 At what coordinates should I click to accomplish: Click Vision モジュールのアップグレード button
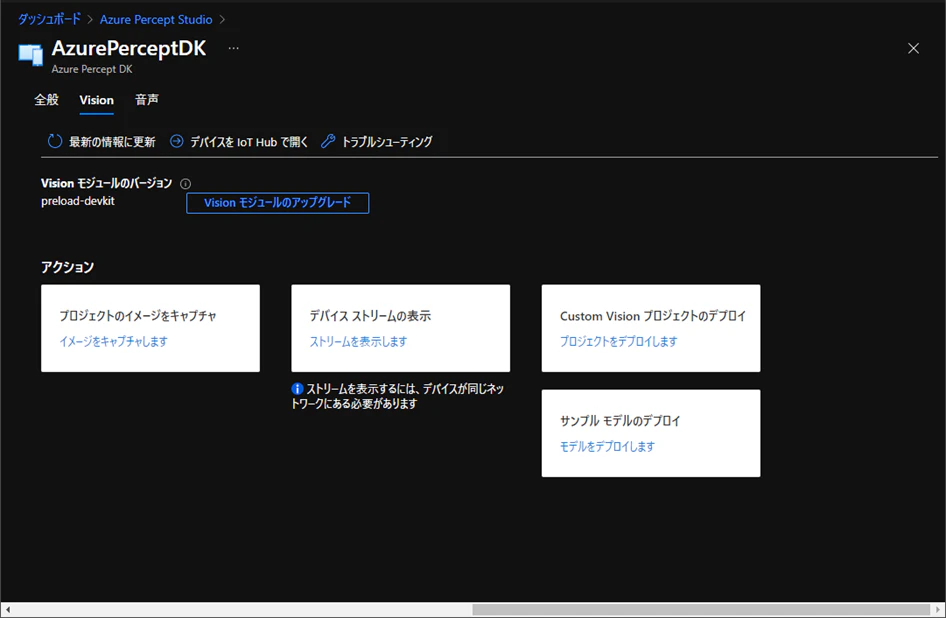pos(278,203)
